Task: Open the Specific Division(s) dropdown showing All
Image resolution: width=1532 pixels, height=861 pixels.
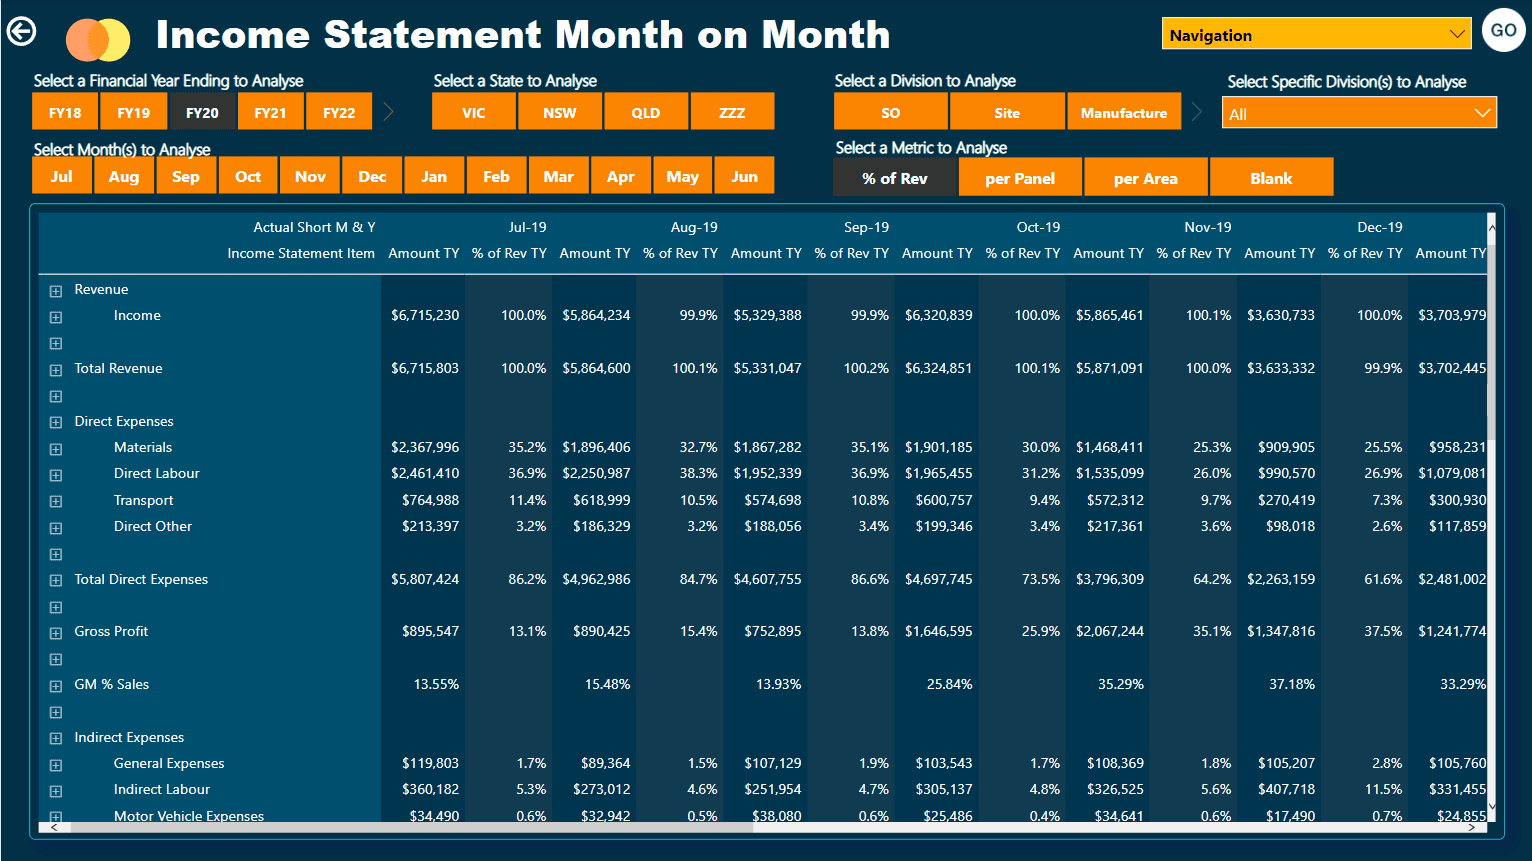Action: point(1359,112)
